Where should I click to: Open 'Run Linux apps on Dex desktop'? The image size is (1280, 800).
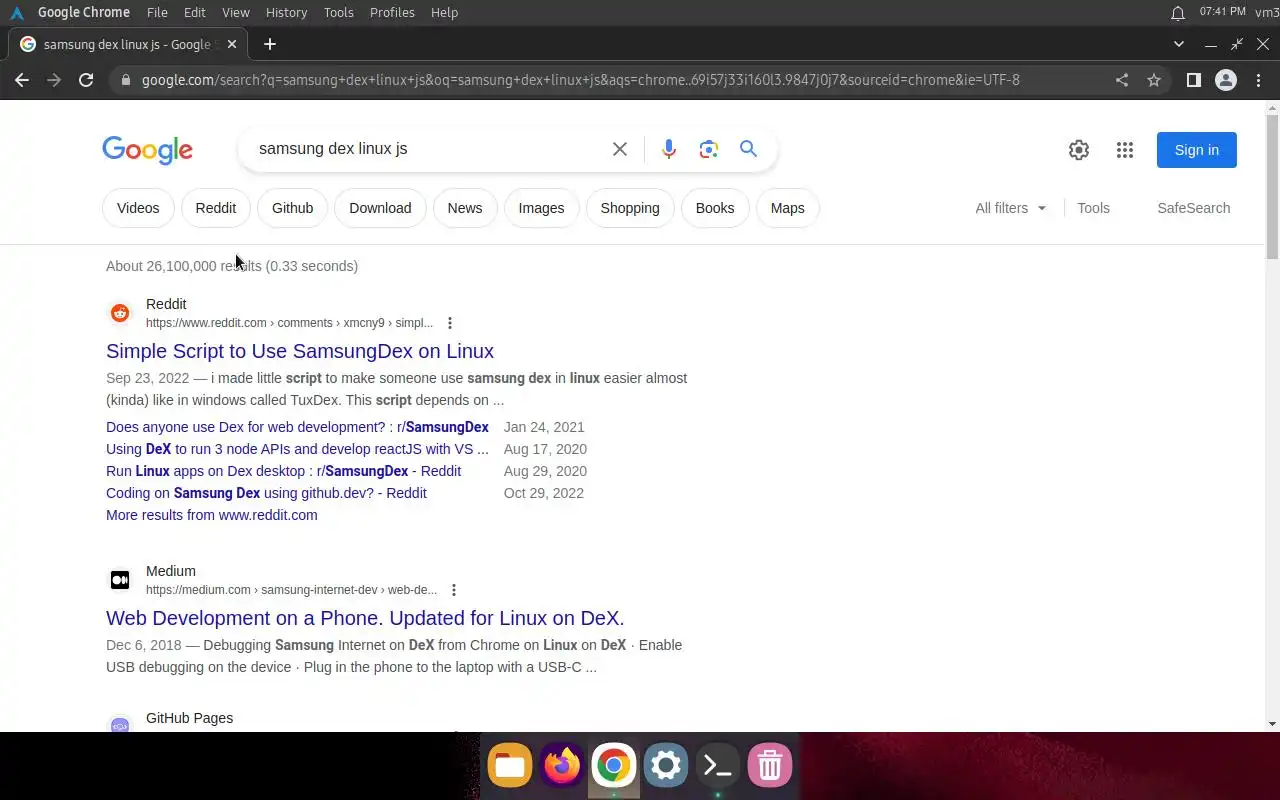[x=284, y=471]
